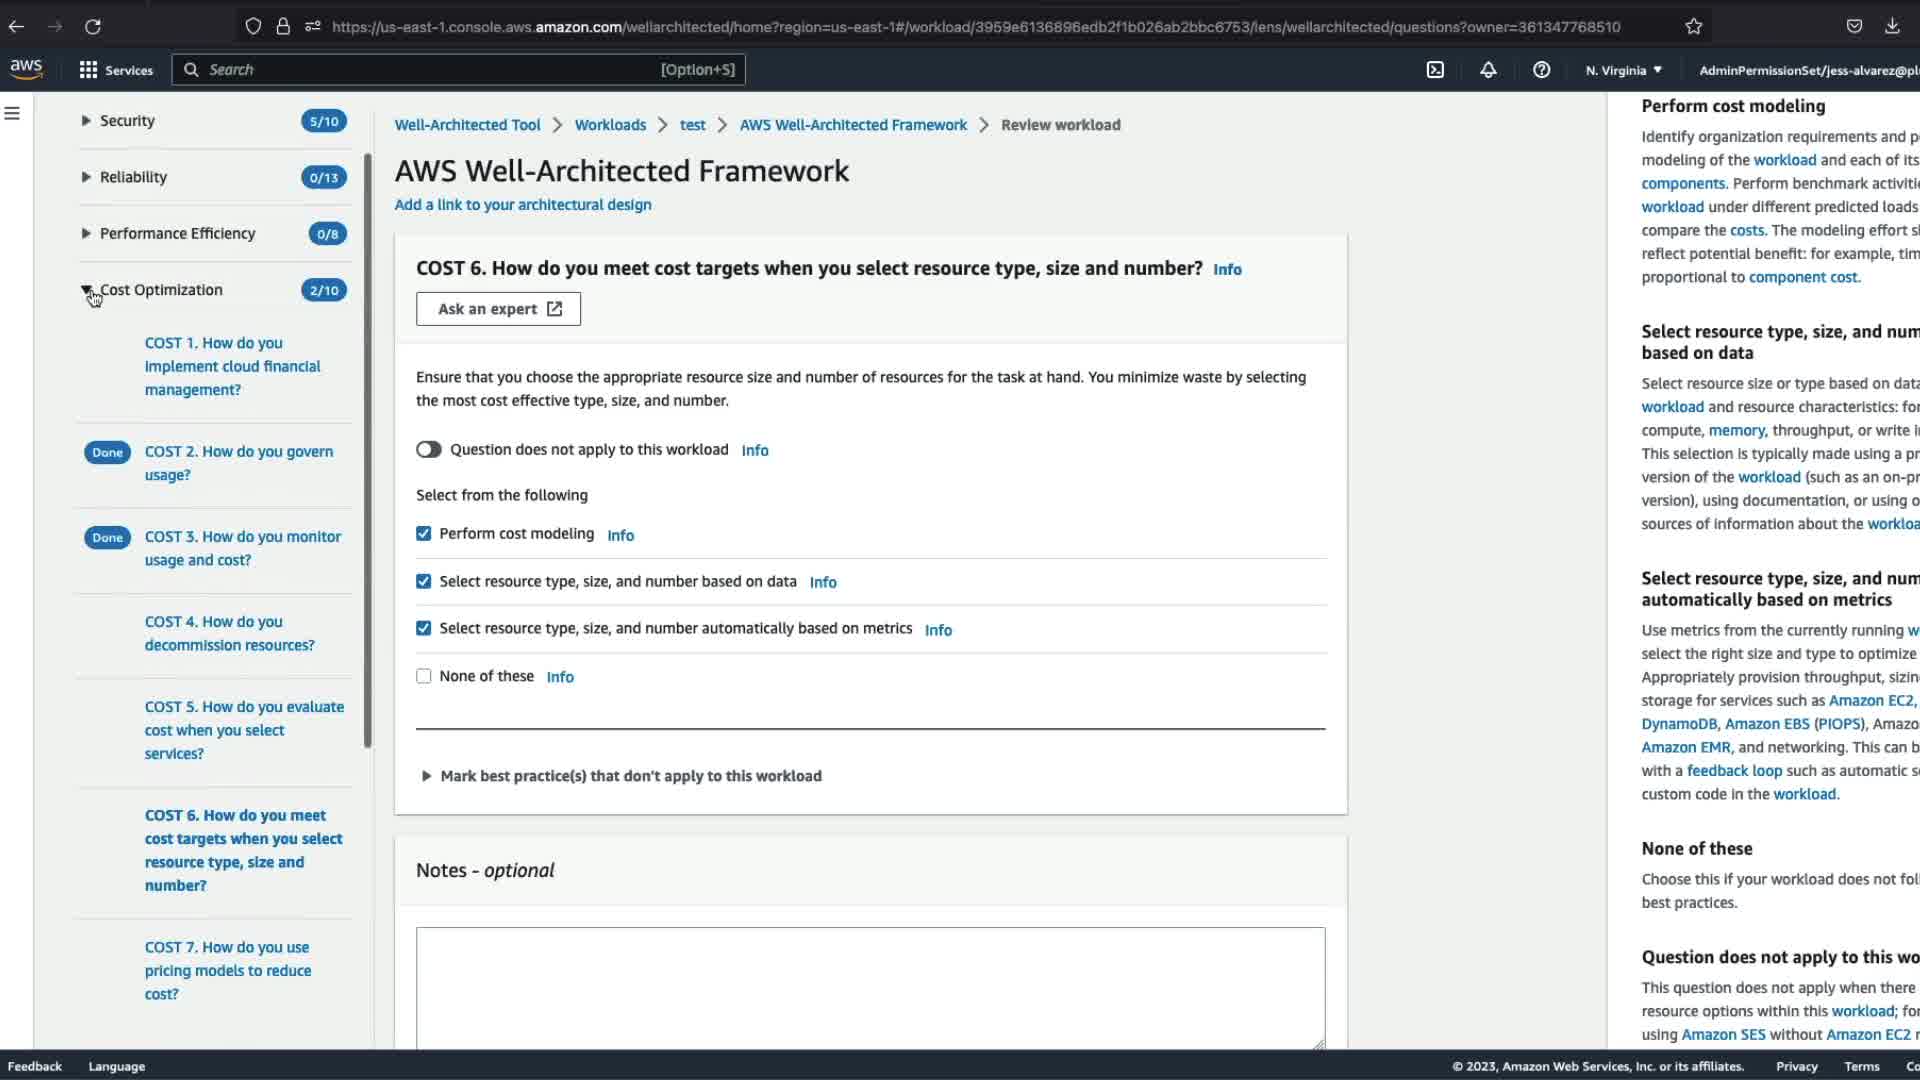Open the help question mark icon
This screenshot has width=1920, height=1080.
click(x=1541, y=70)
